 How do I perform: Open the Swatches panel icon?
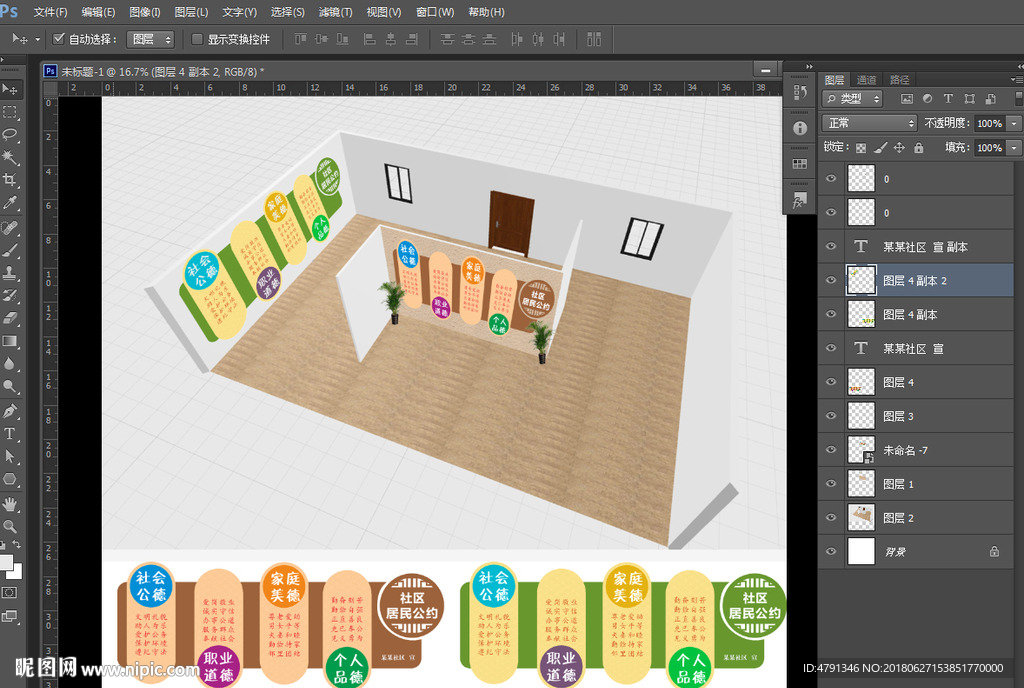(x=800, y=164)
